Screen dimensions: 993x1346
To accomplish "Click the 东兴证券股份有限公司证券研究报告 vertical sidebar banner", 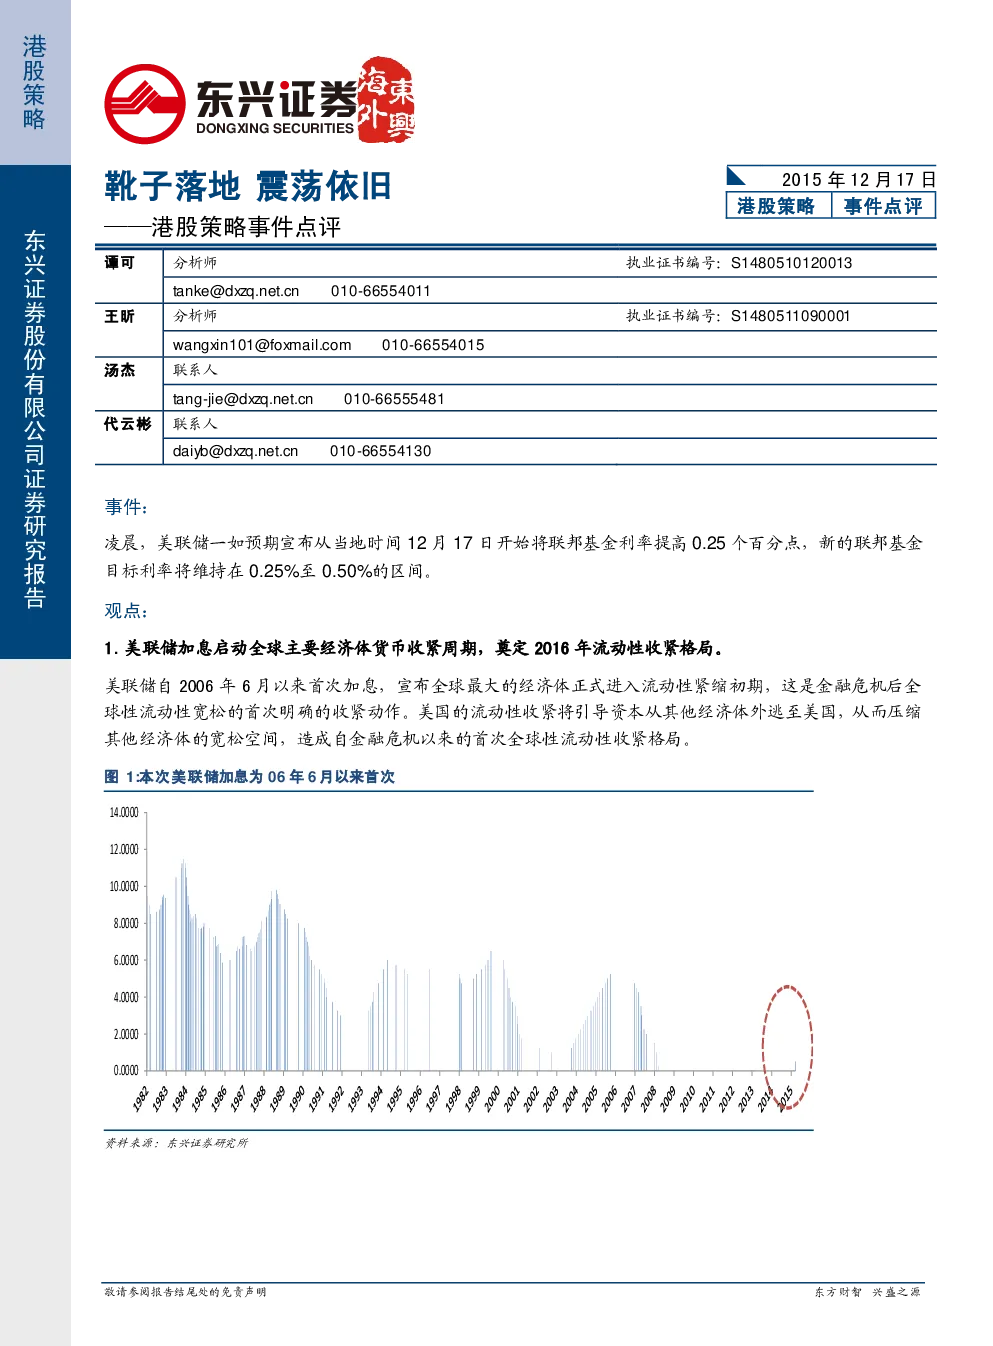I will 35,419.
